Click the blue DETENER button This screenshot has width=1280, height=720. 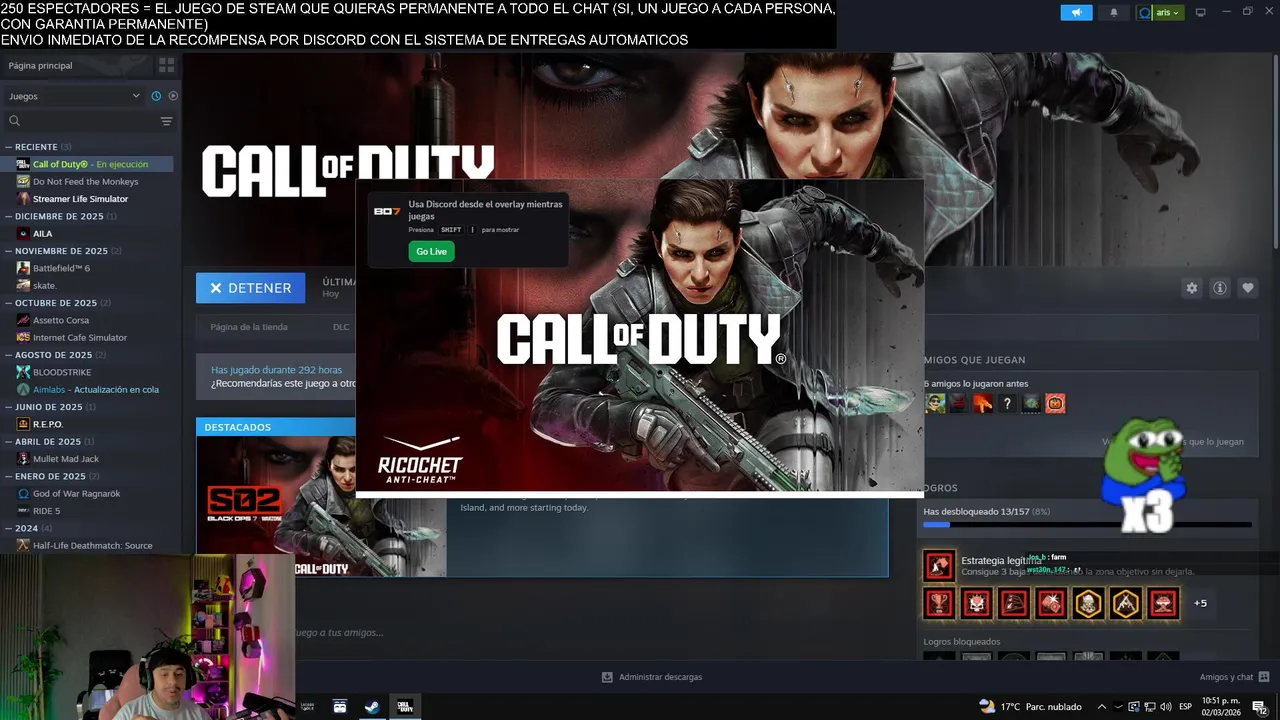pos(251,288)
